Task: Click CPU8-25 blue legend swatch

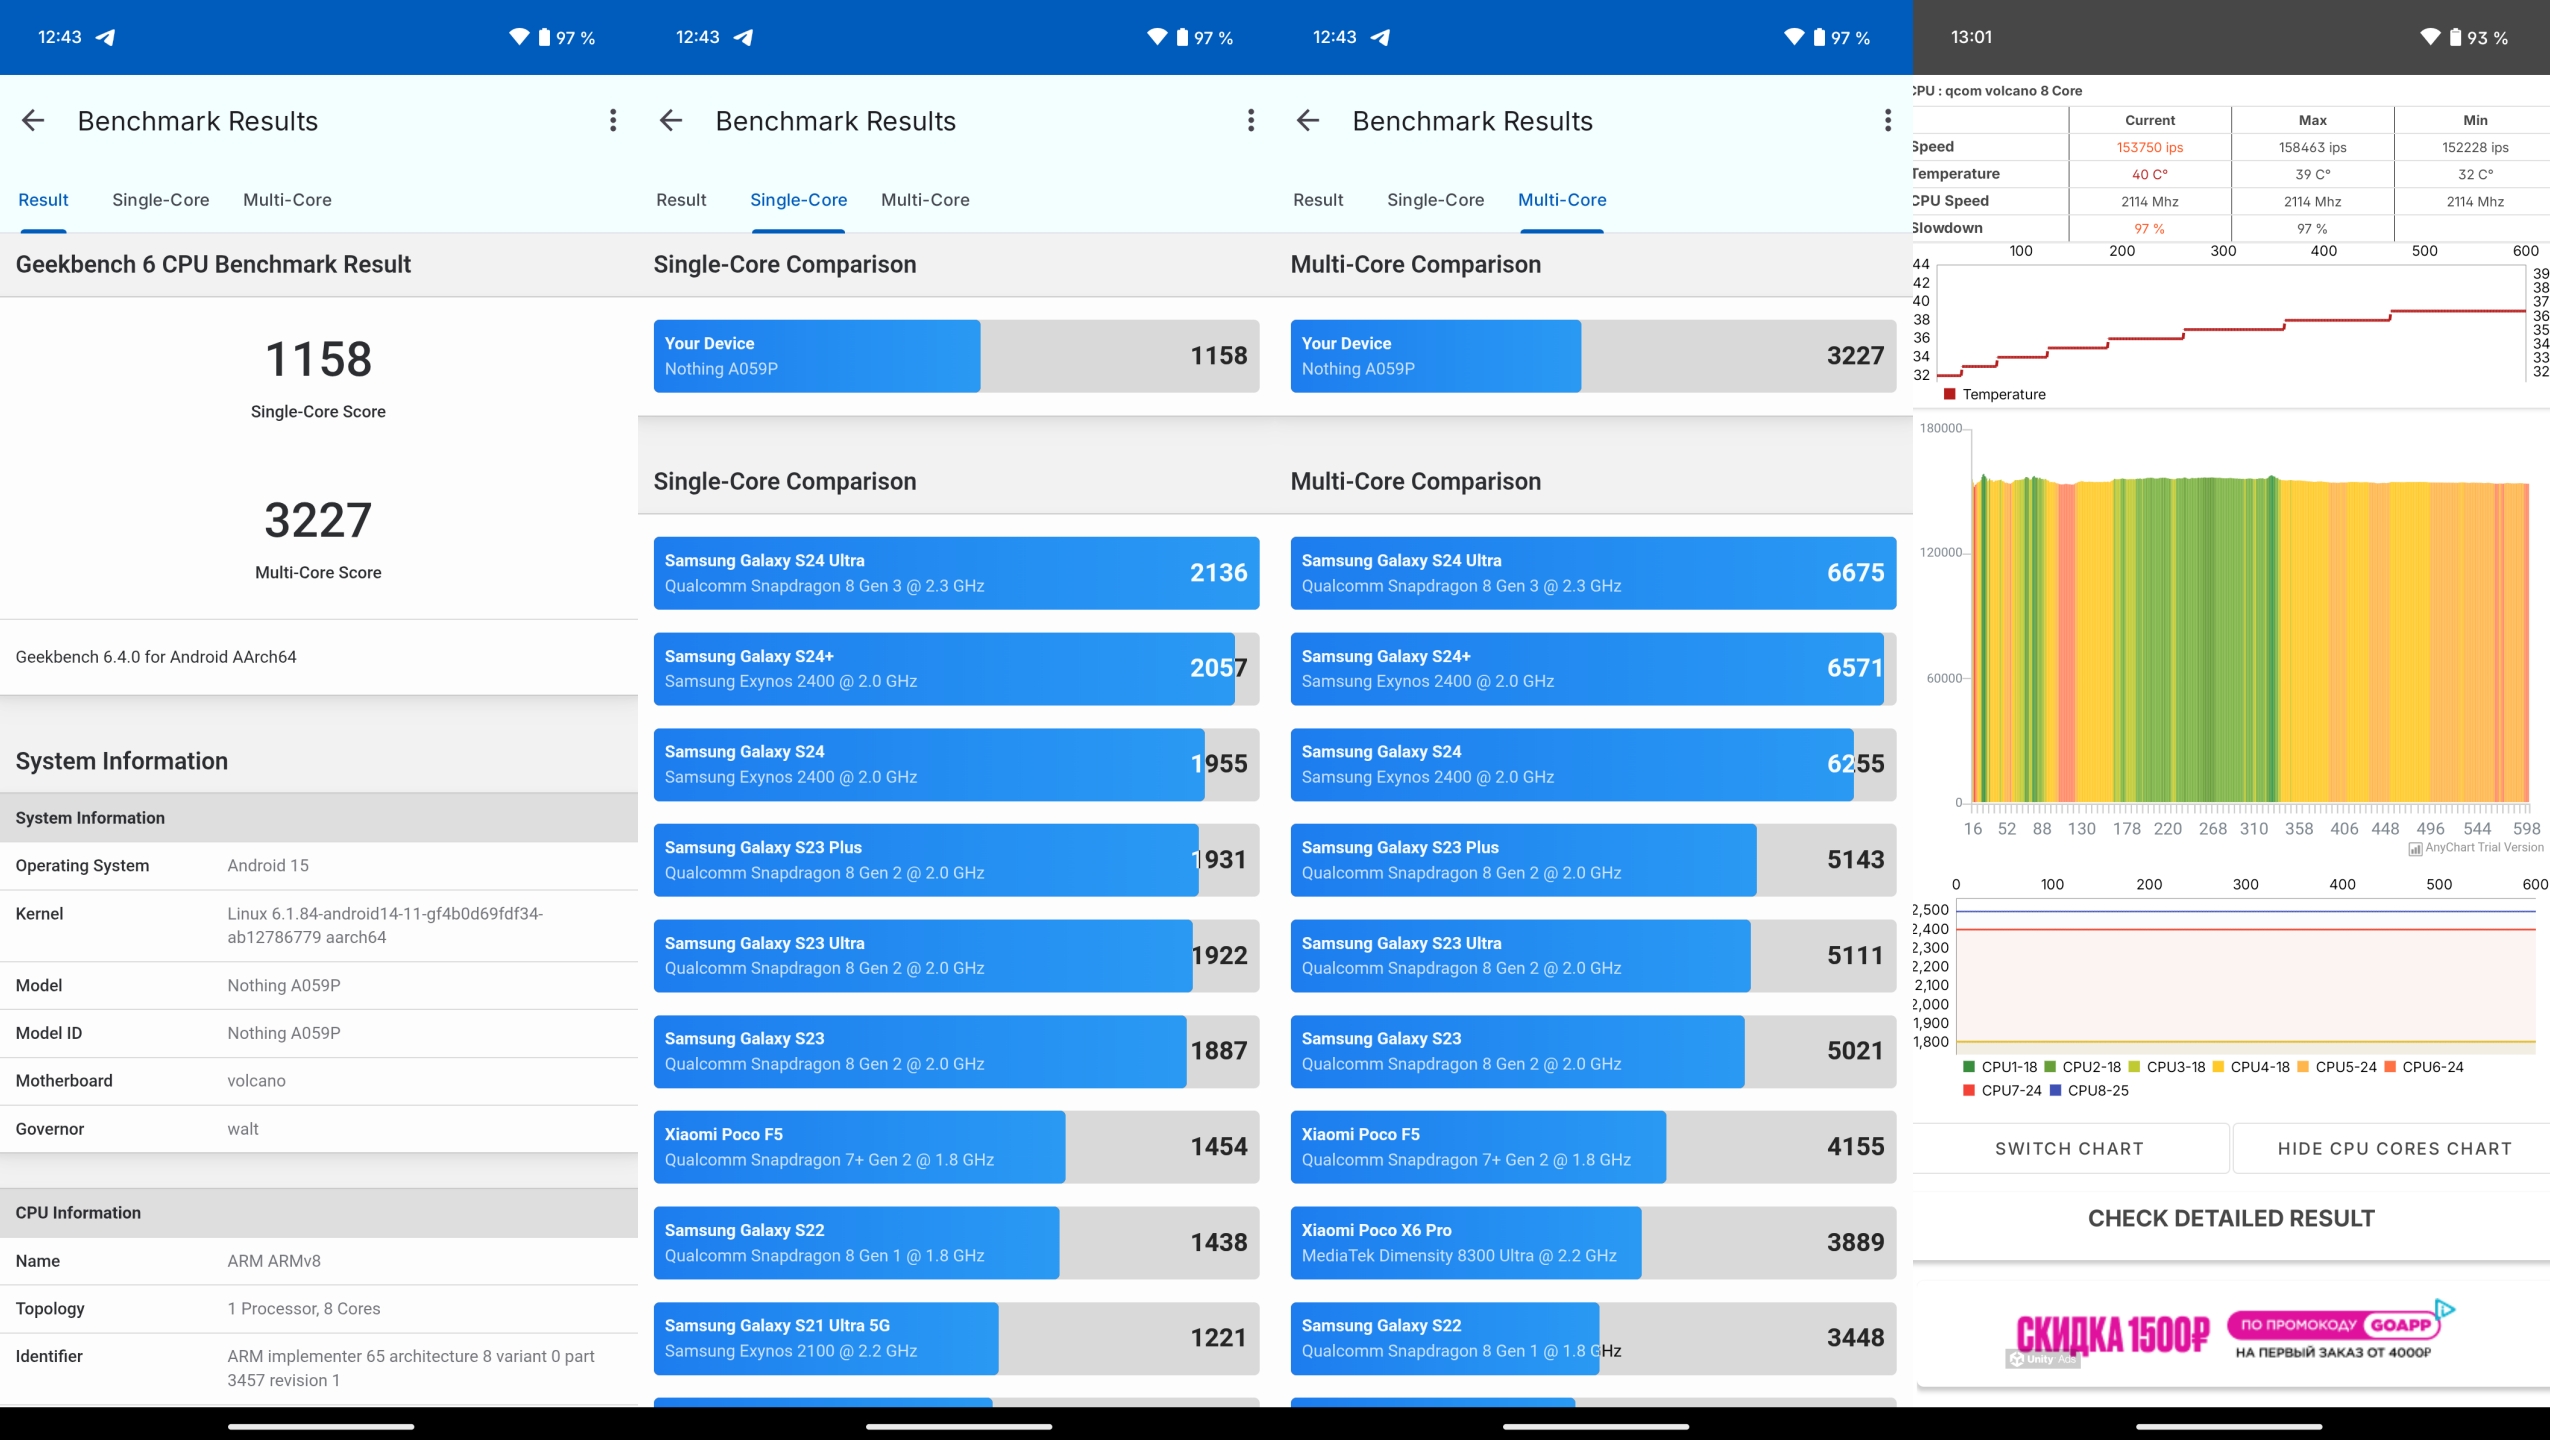Action: [2055, 1091]
